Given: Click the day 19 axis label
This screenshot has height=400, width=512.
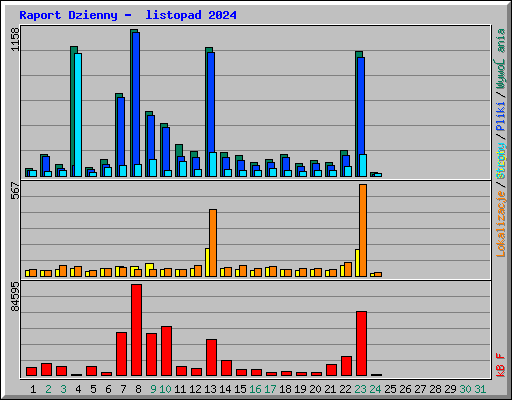Looking at the screenshot, I should [300, 389].
